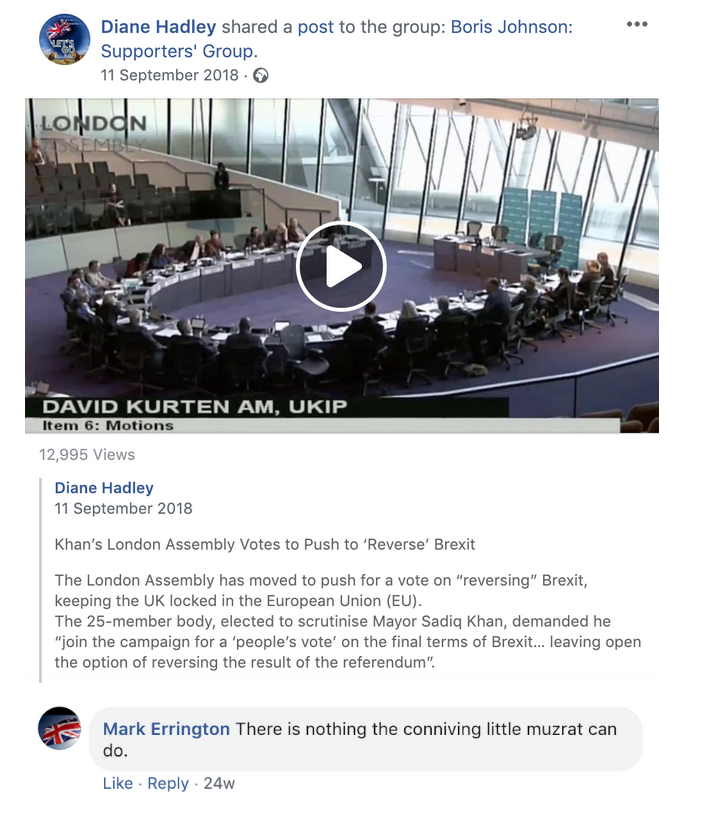Click the 11 September 2018 header timestamp
709x819 pixels.
point(170,75)
